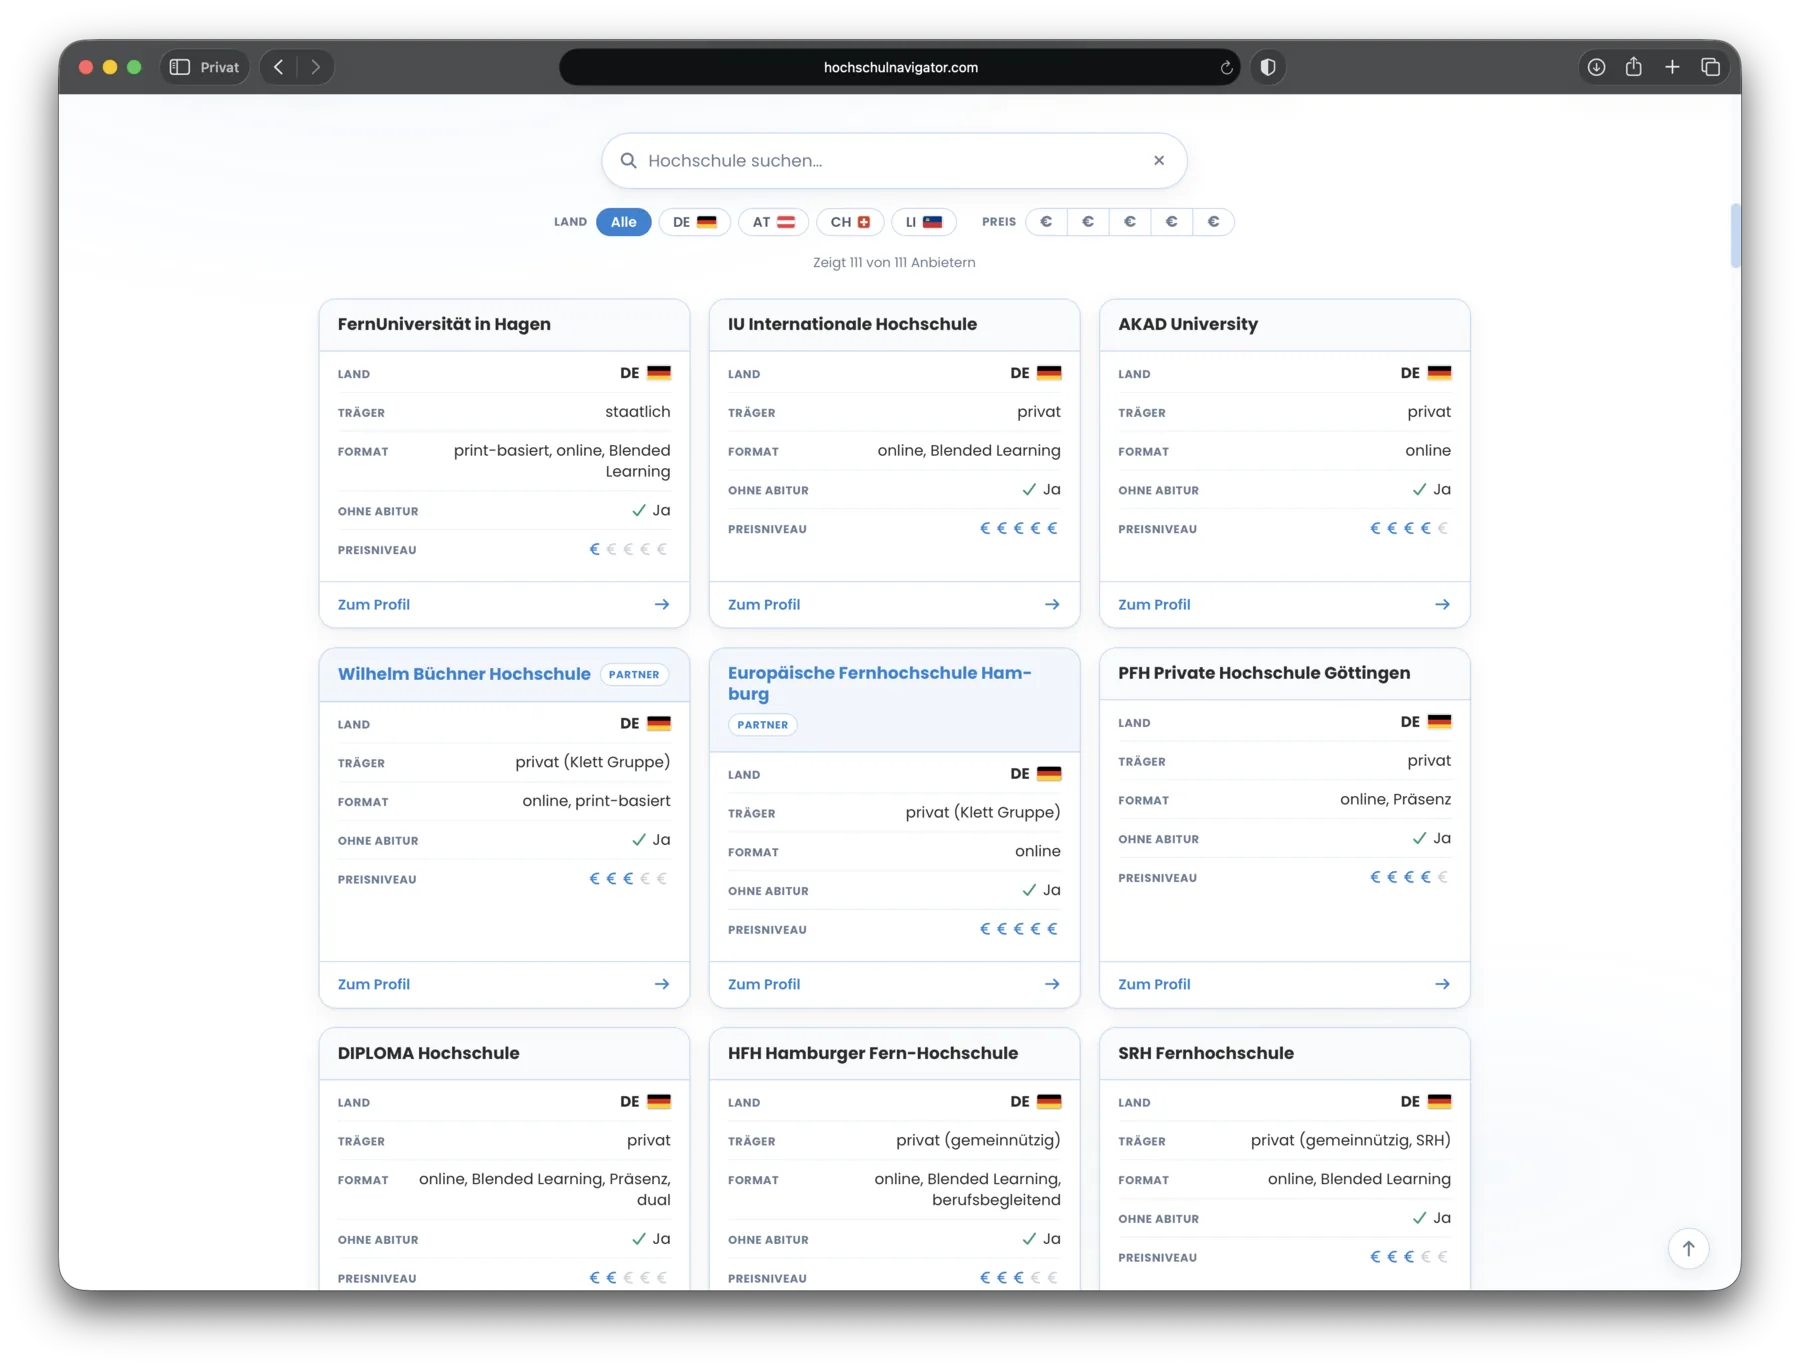Image resolution: width=1800 pixels, height=1368 pixels.
Task: Click the PFH Private Hochschule Göttingen heading
Action: (x=1264, y=673)
